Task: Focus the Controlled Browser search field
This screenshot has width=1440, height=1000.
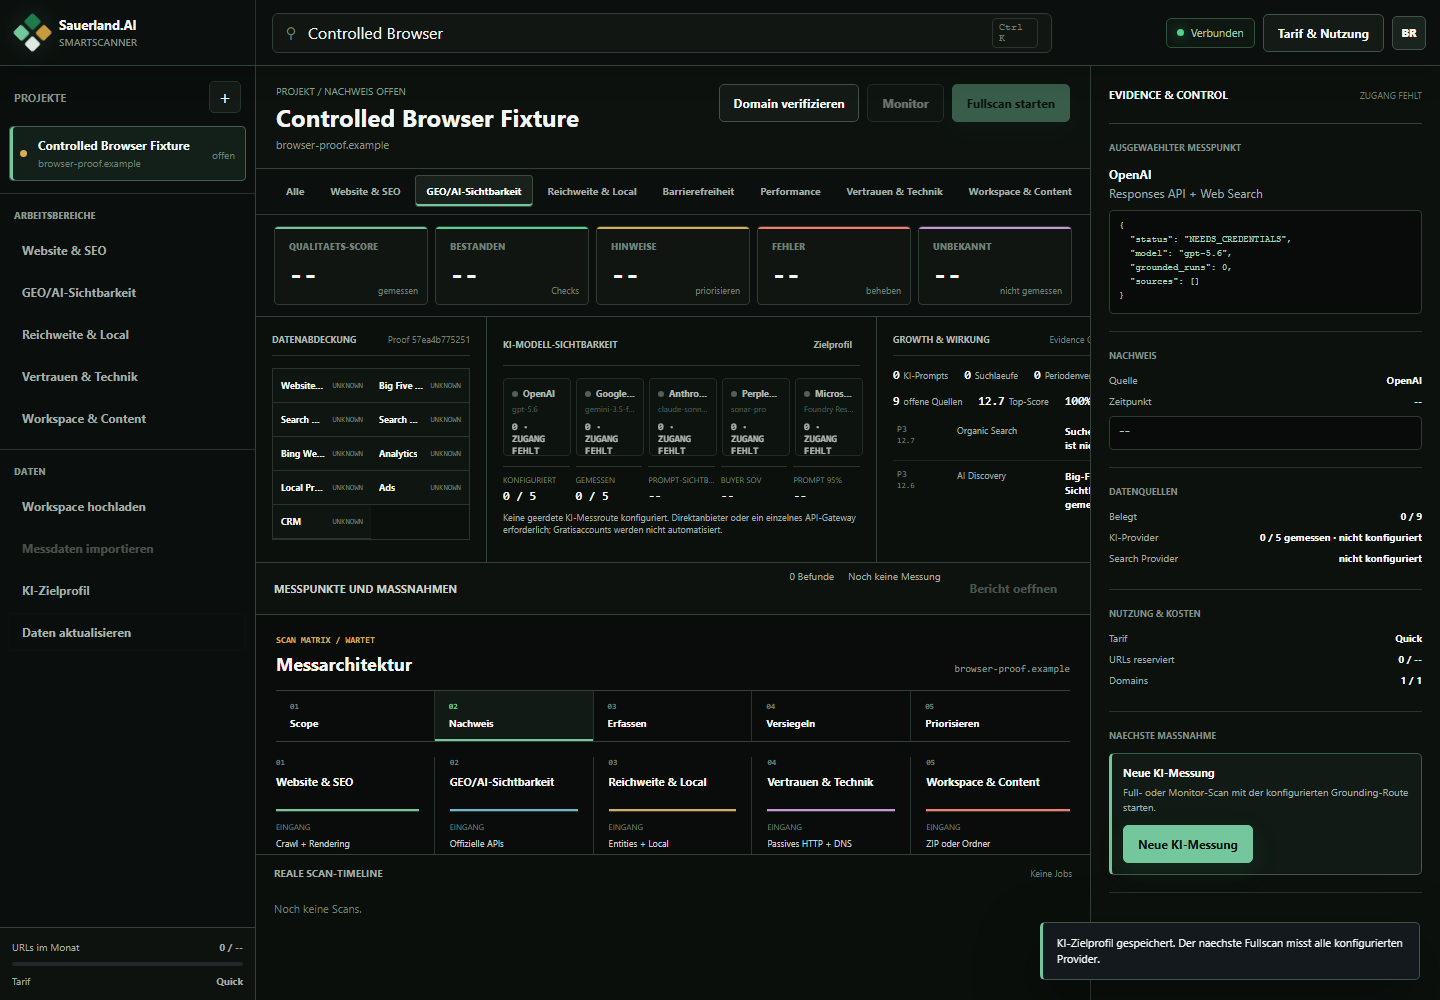Action: click(x=661, y=33)
